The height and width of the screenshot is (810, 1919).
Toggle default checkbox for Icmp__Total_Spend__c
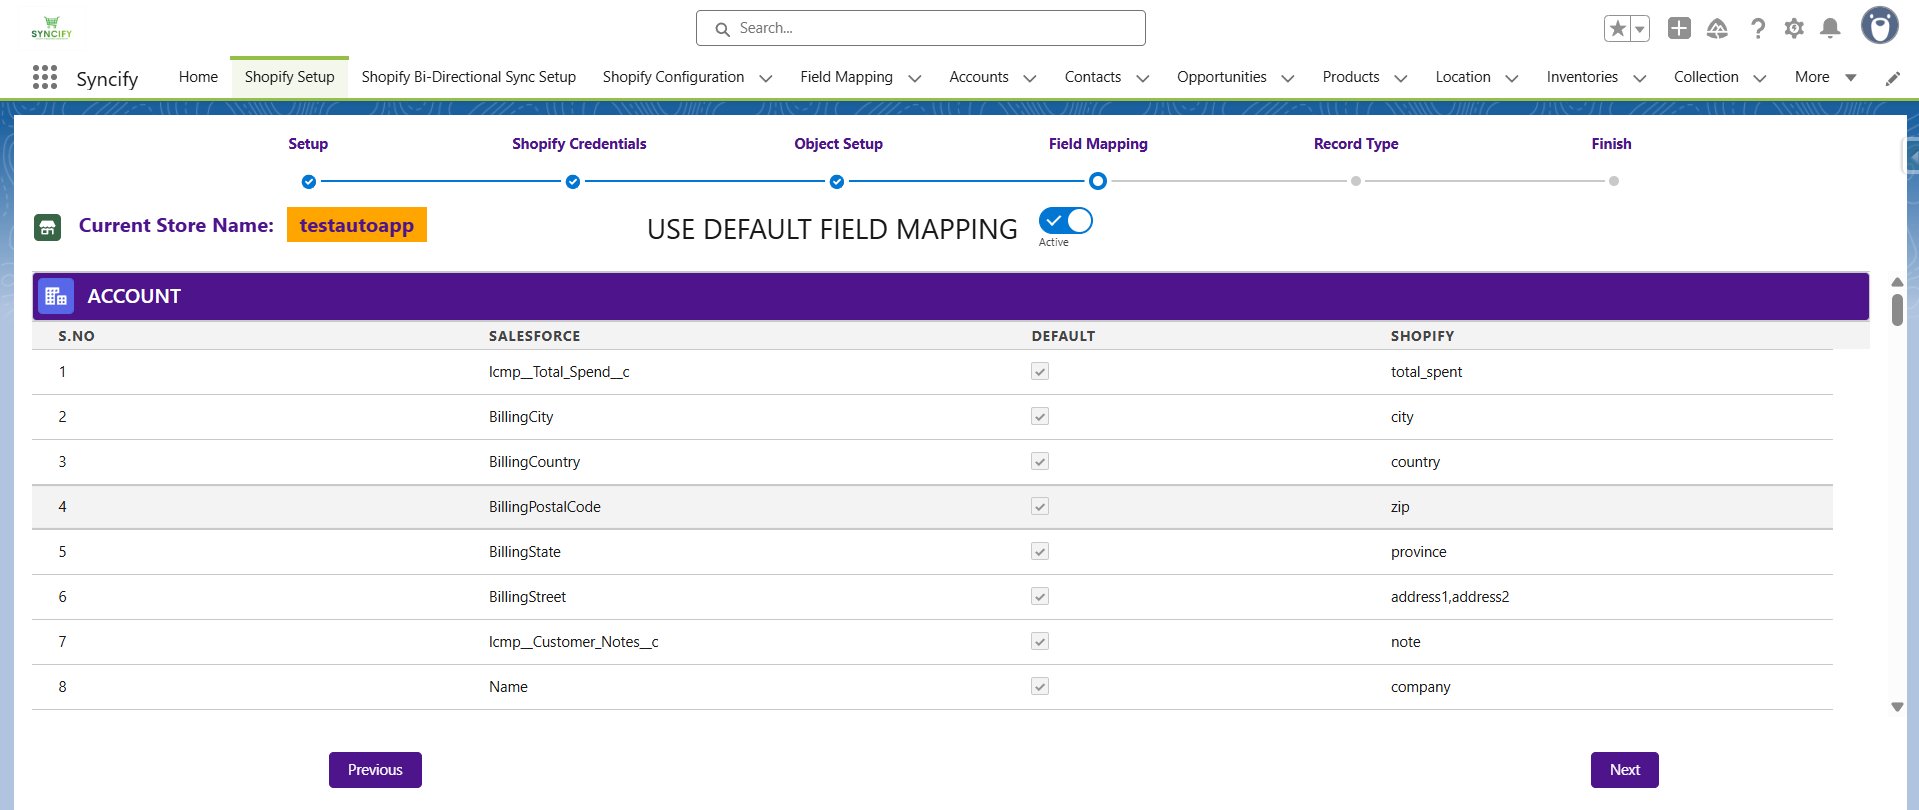tap(1040, 371)
